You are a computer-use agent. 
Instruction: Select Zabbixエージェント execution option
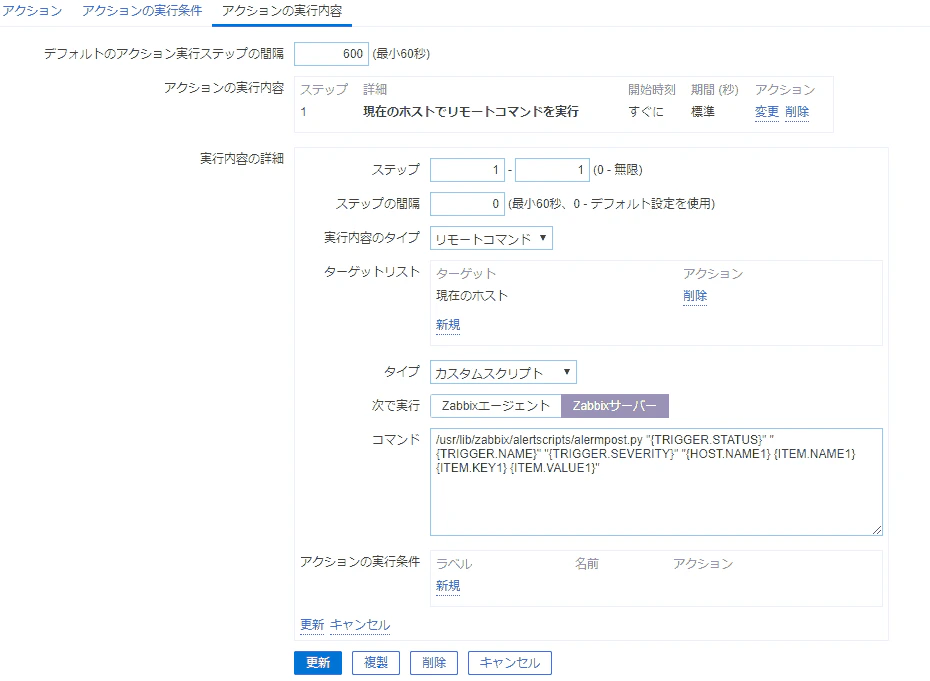click(496, 406)
